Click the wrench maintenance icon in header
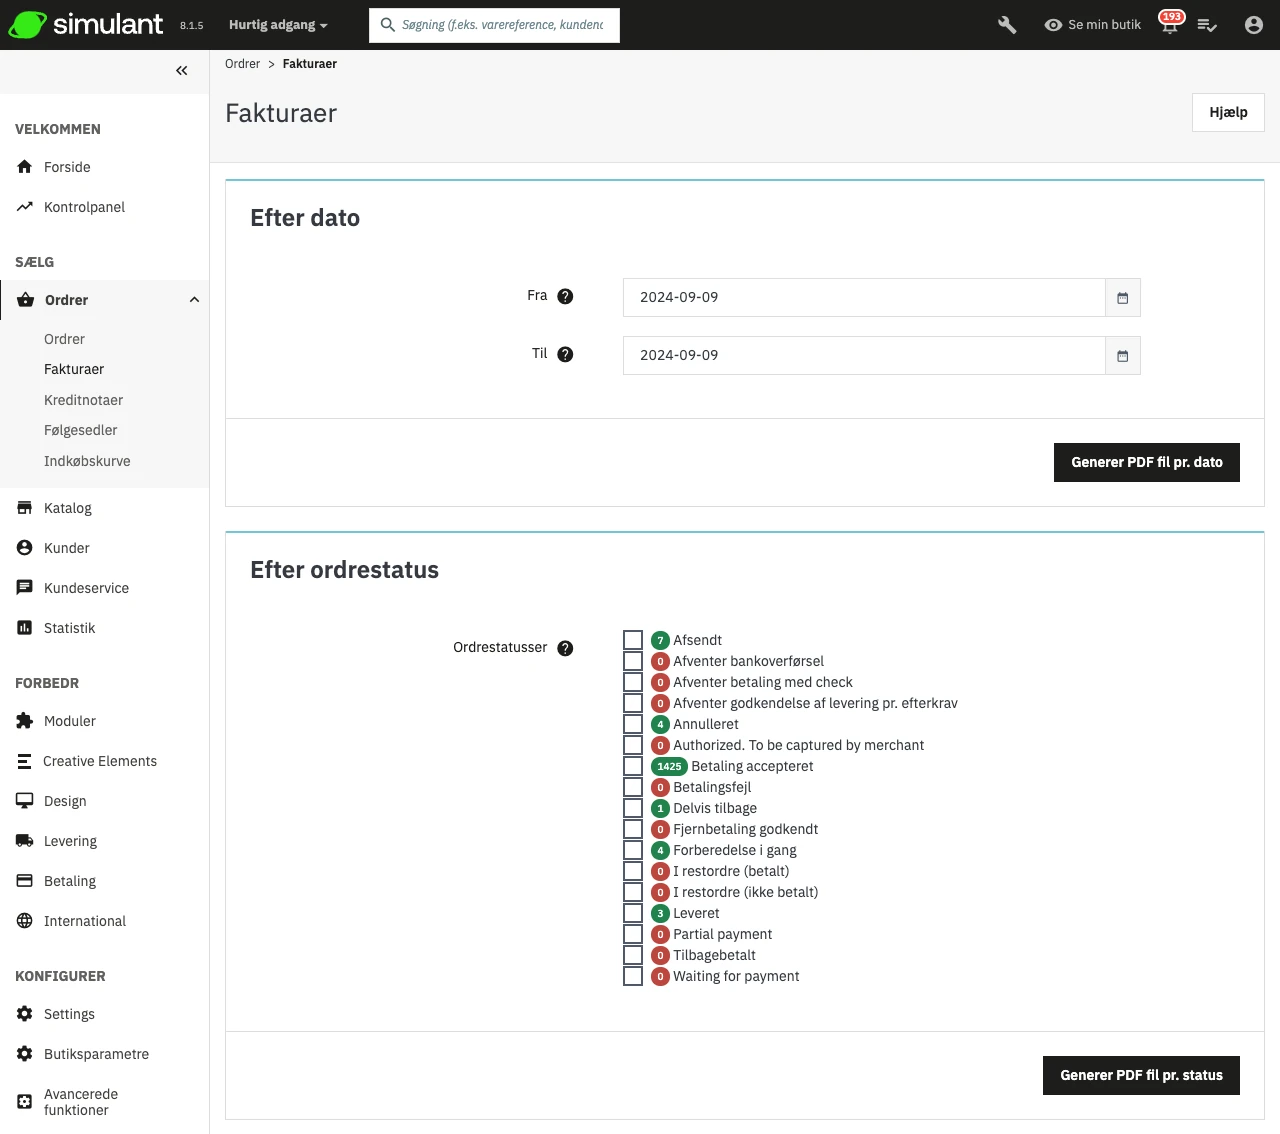 point(1007,25)
